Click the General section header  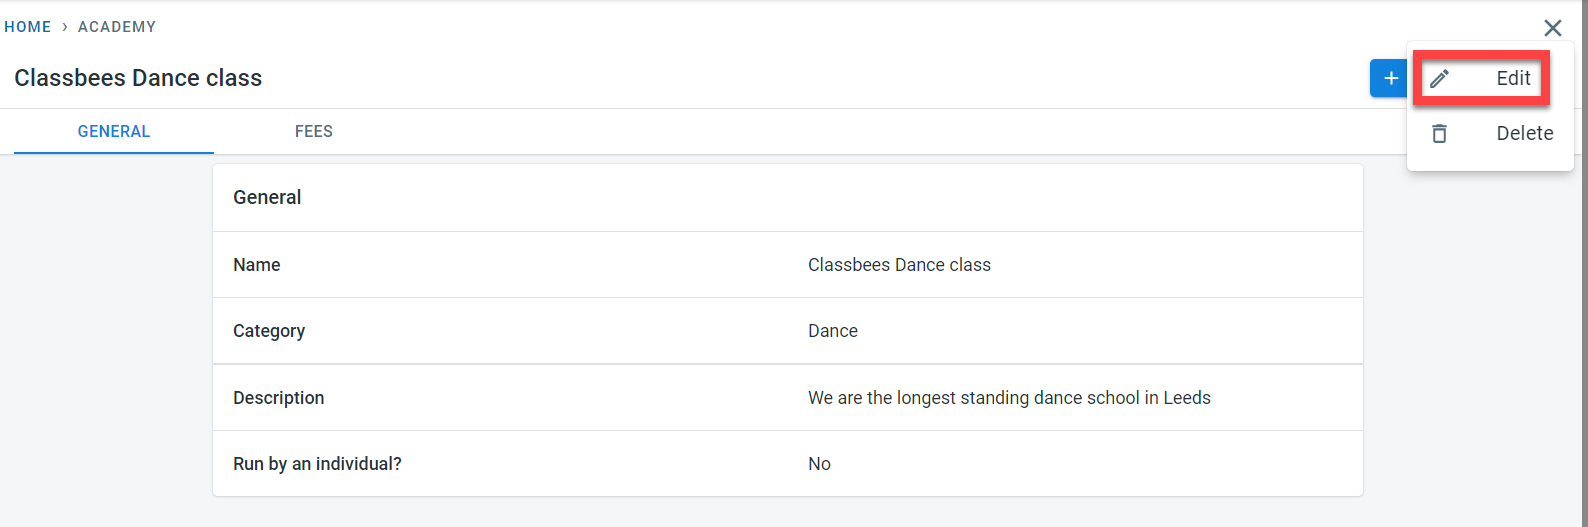click(x=267, y=197)
